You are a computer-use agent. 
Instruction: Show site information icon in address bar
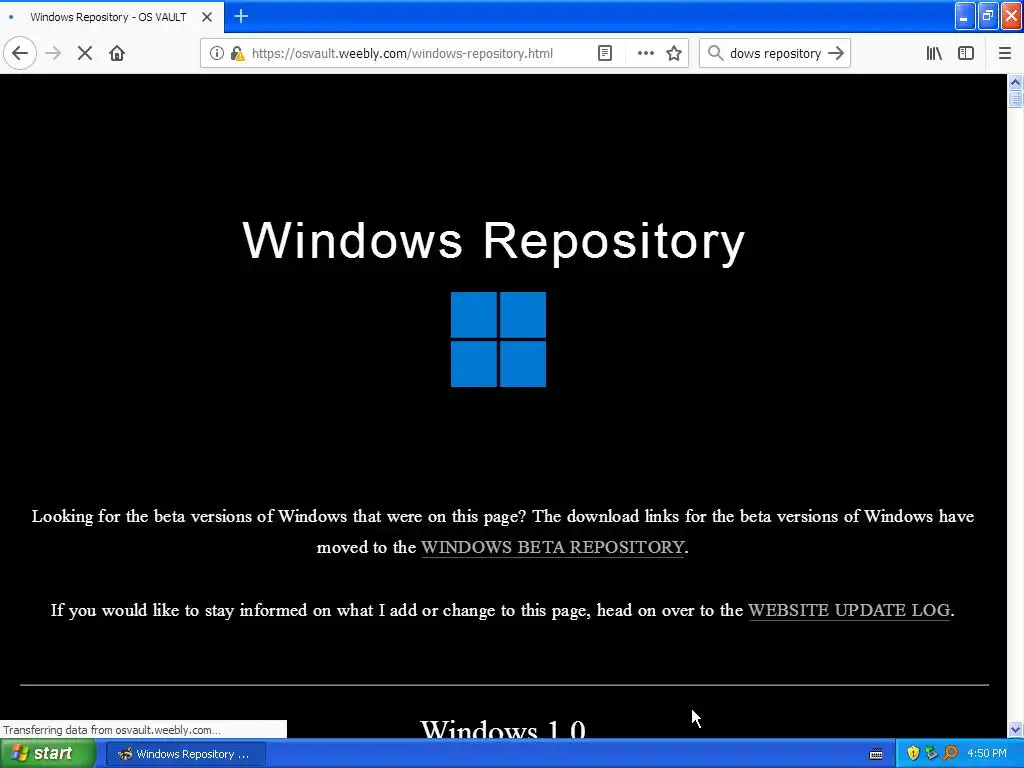pyautogui.click(x=217, y=53)
